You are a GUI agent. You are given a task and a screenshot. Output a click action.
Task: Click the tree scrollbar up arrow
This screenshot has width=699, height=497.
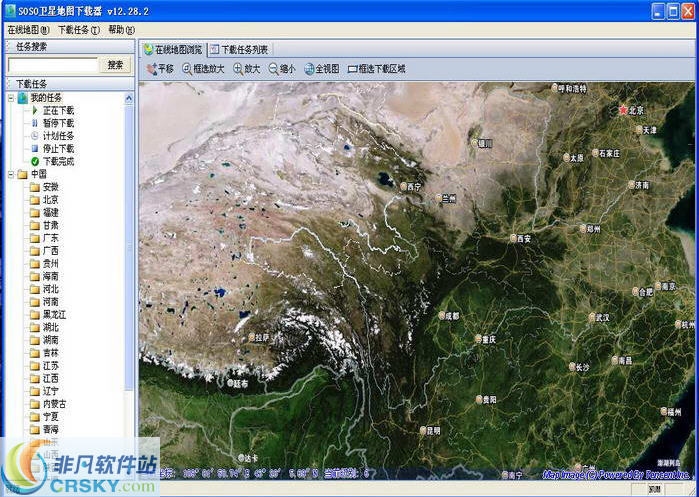[129, 98]
